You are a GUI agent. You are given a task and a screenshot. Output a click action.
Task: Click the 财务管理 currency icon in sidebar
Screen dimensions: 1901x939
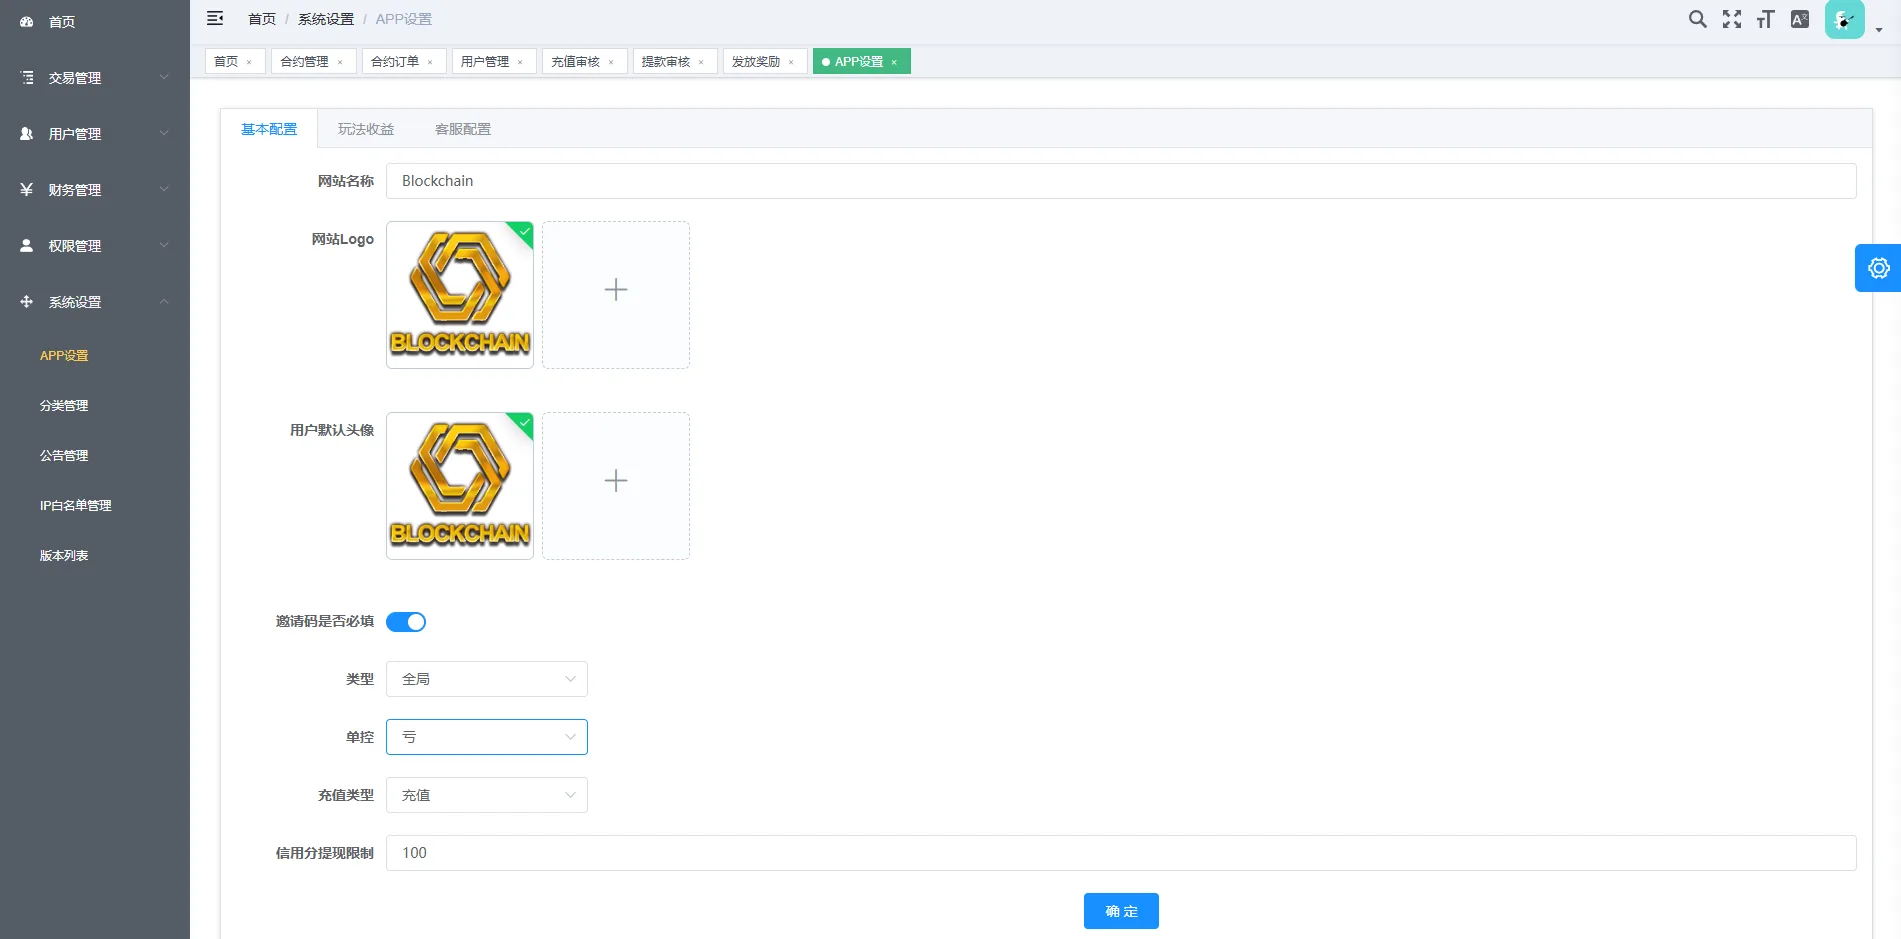(x=26, y=189)
